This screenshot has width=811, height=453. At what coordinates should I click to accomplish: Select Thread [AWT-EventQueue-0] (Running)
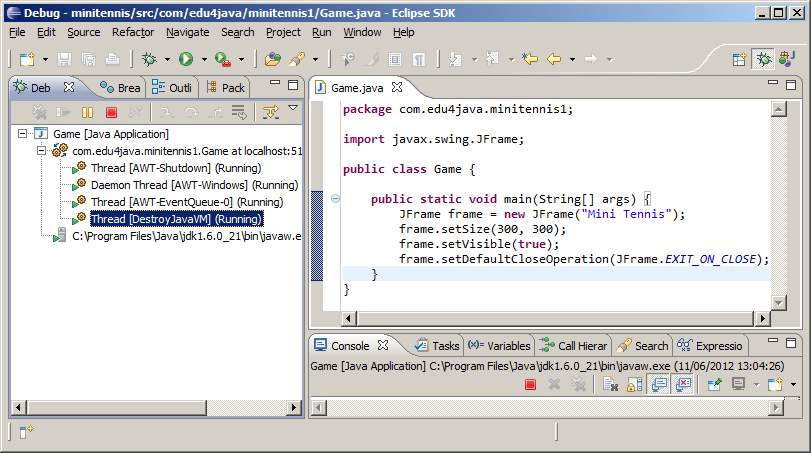(187, 202)
